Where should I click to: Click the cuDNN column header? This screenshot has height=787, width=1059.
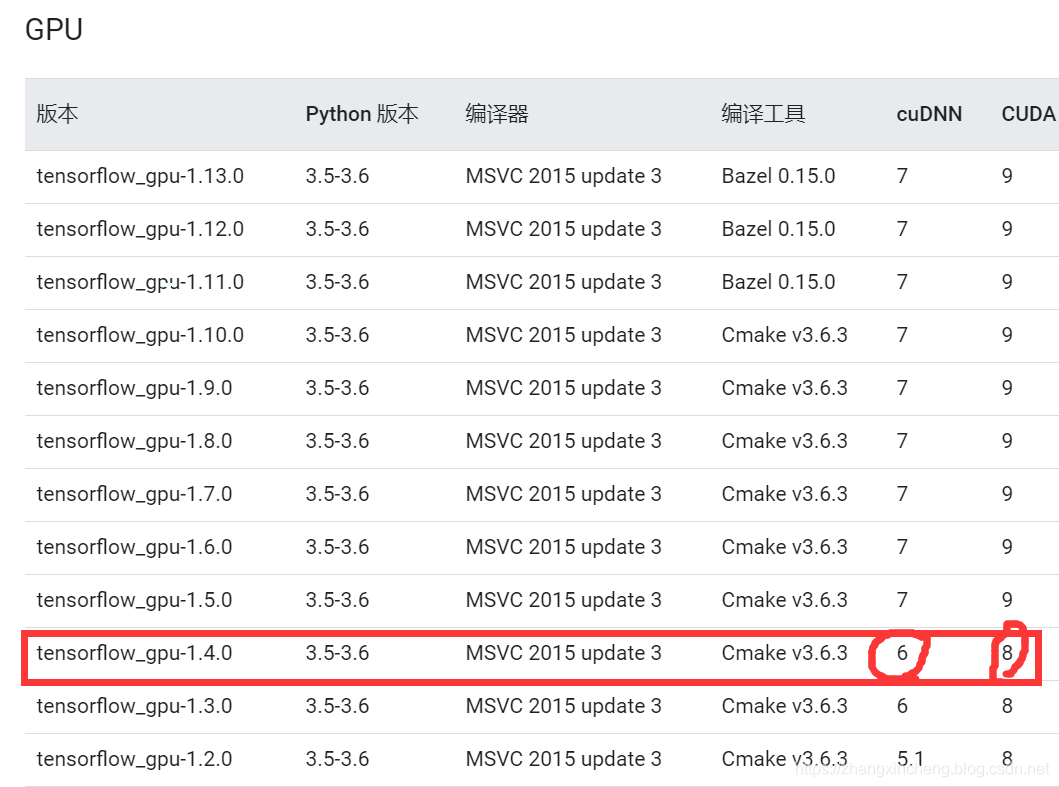tap(929, 113)
